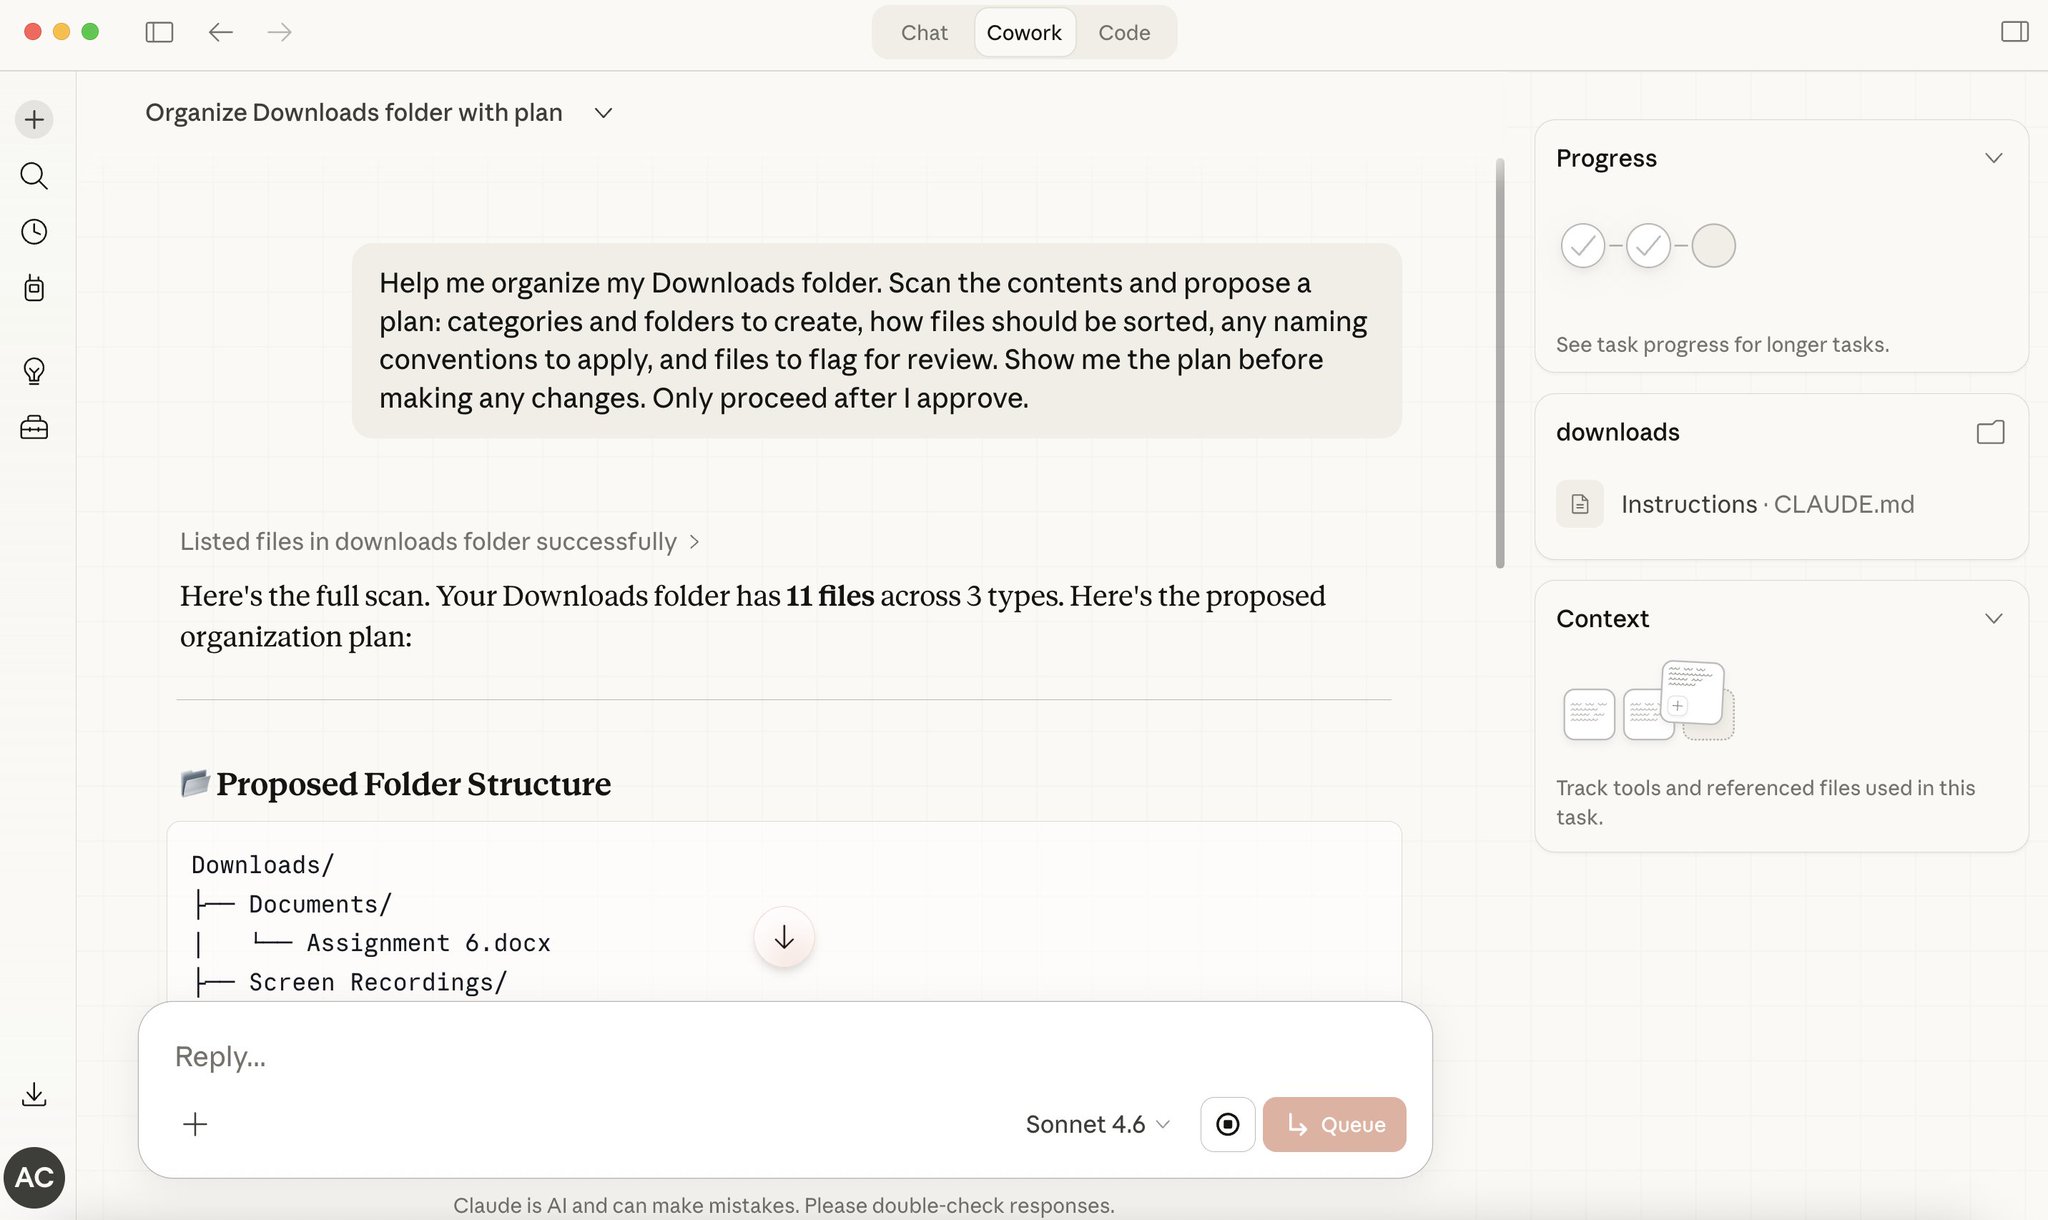The height and width of the screenshot is (1220, 2048).
Task: Toggle the right side panel
Action: (2014, 32)
